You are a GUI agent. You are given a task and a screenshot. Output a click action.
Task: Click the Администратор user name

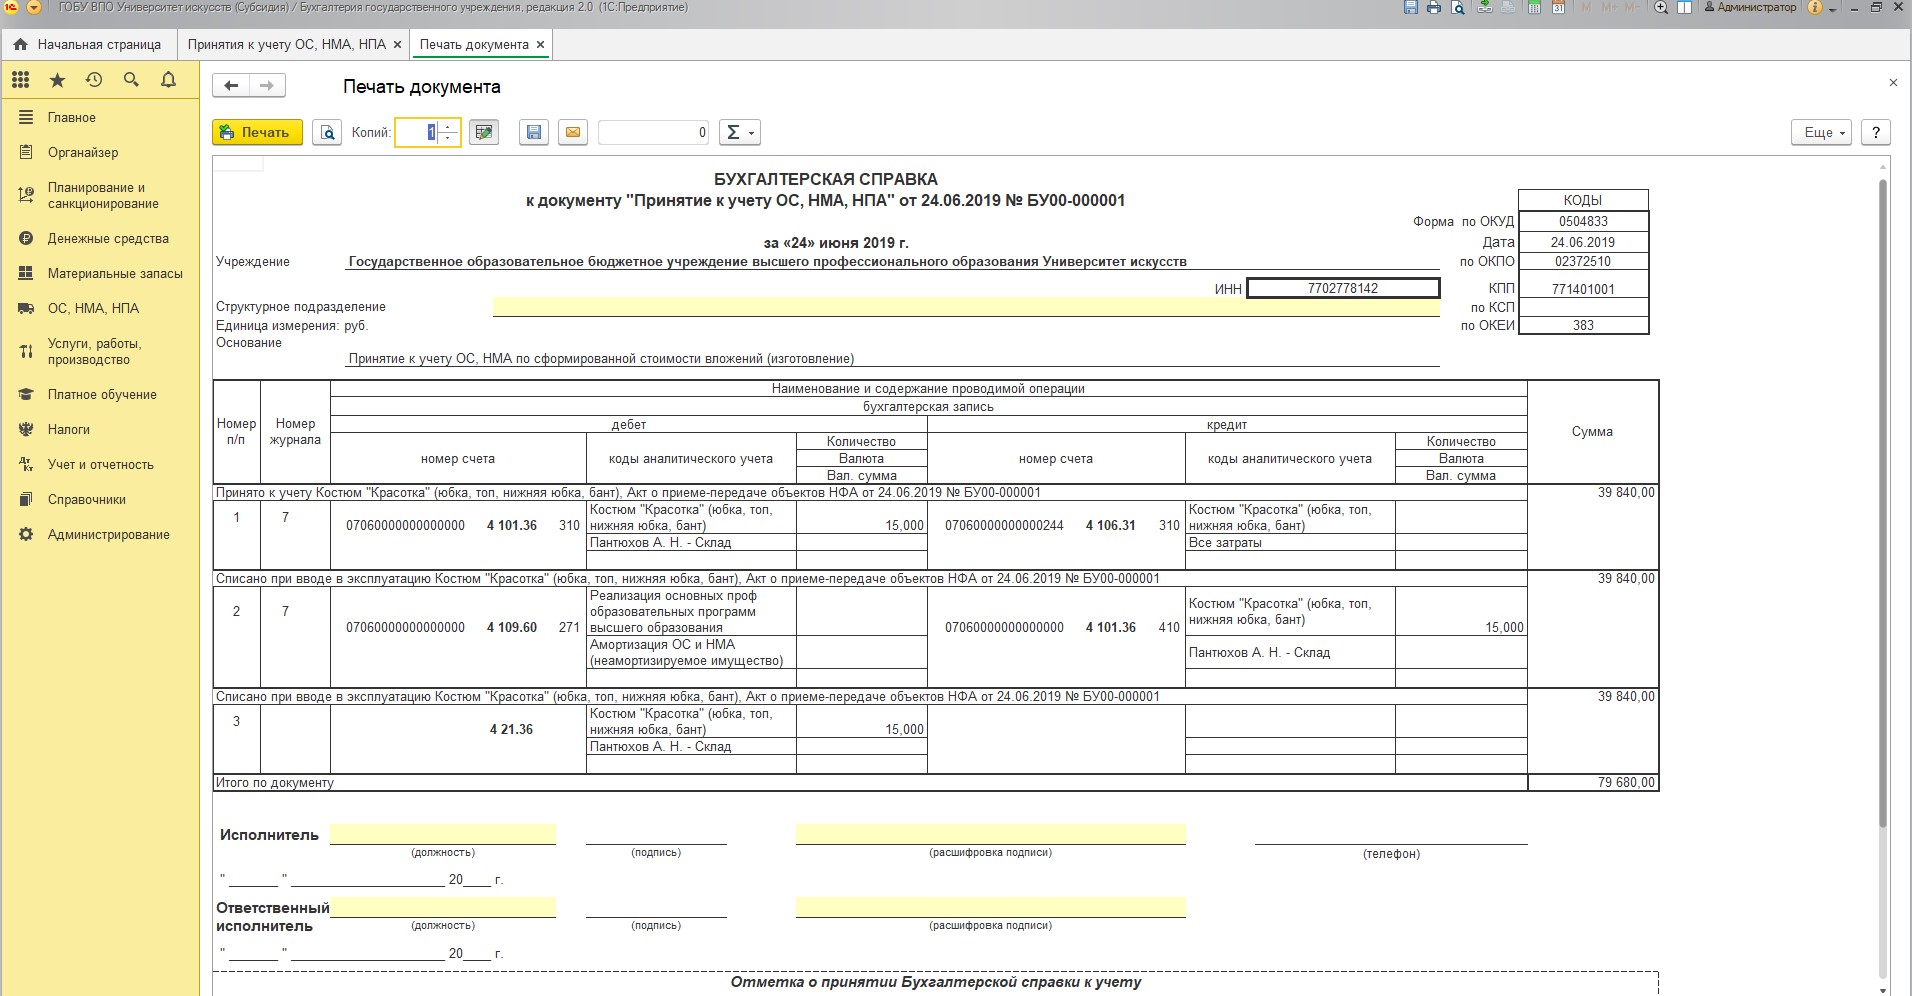coord(1749,8)
